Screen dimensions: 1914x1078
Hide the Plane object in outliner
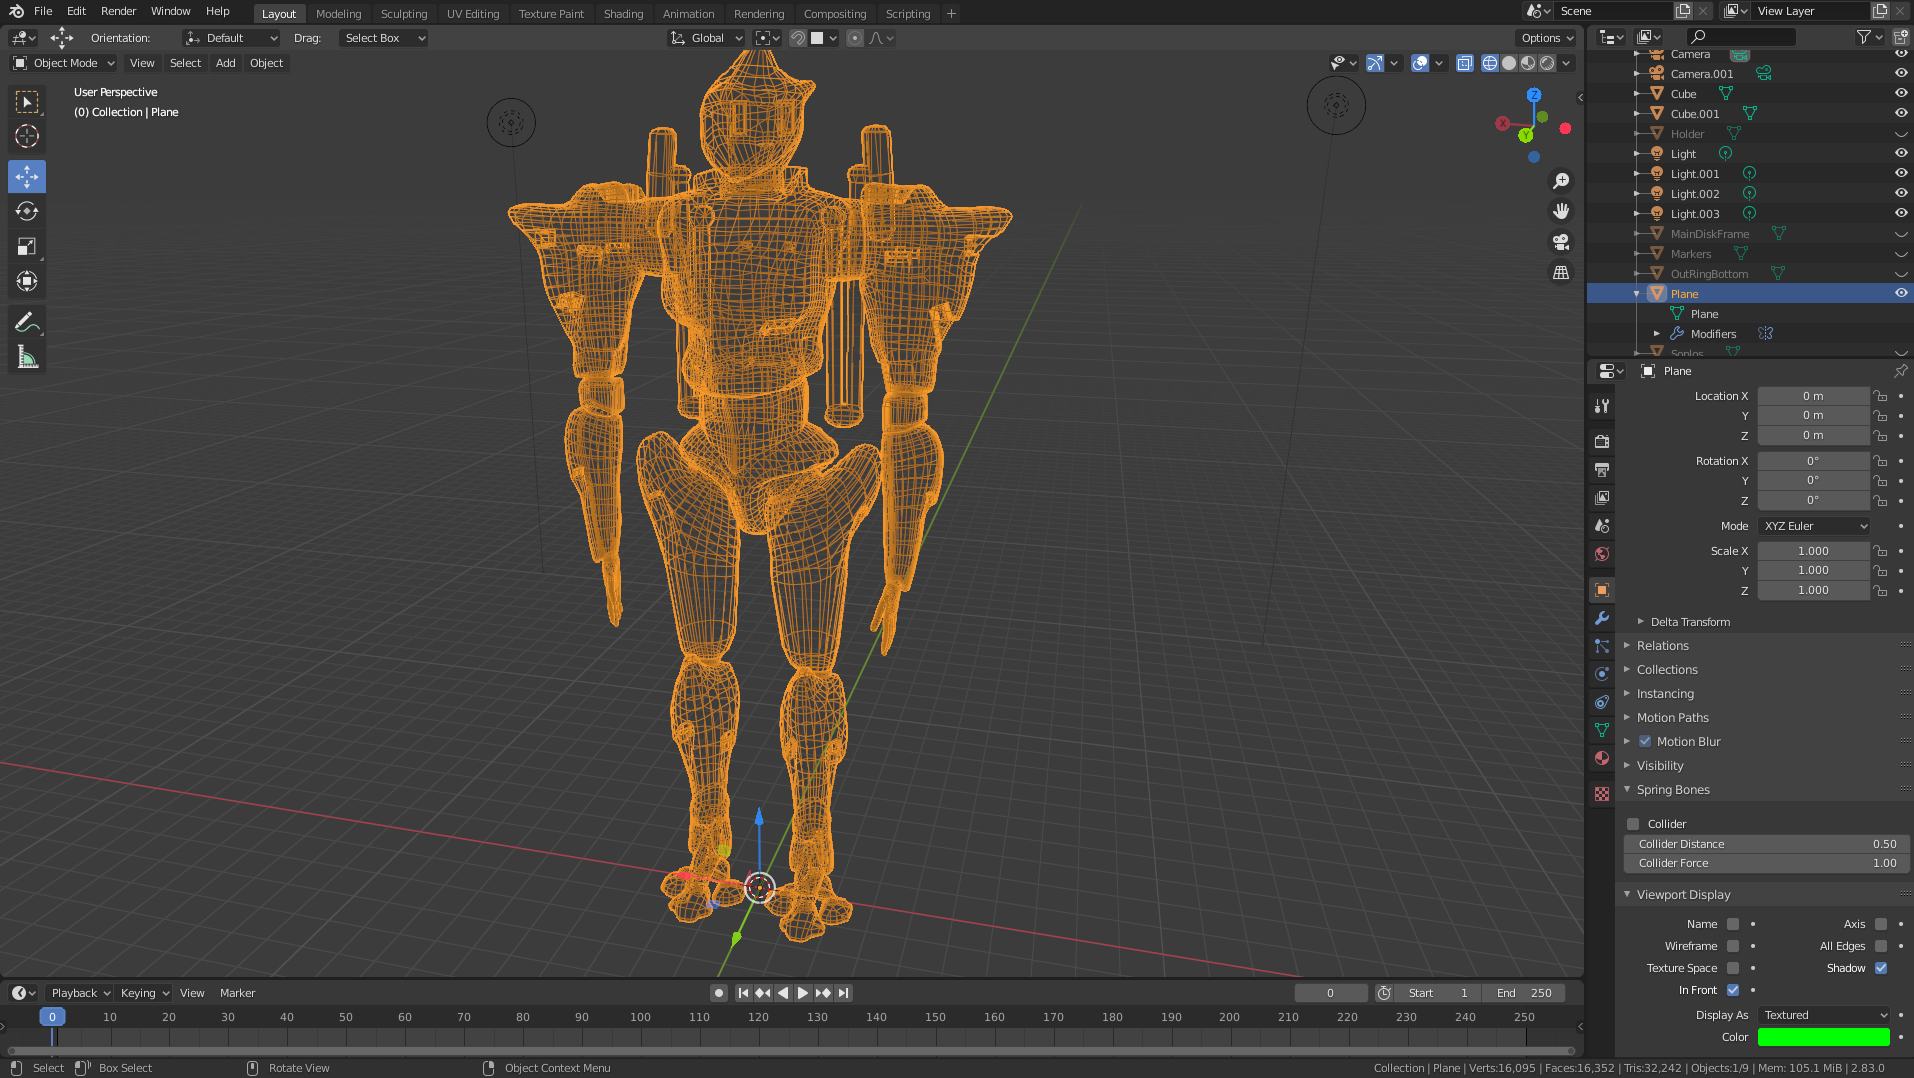click(x=1901, y=293)
